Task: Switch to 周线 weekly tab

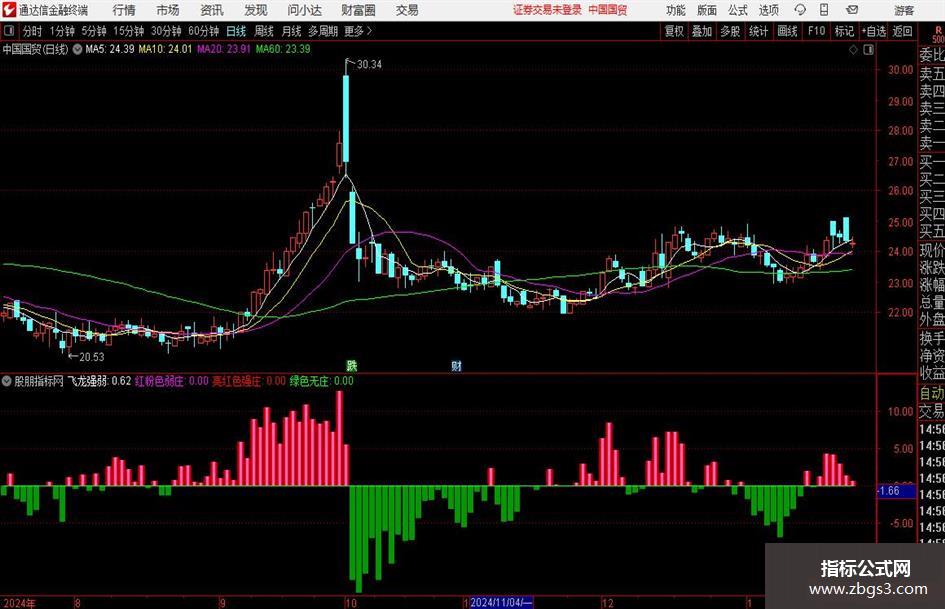Action: tap(263, 31)
